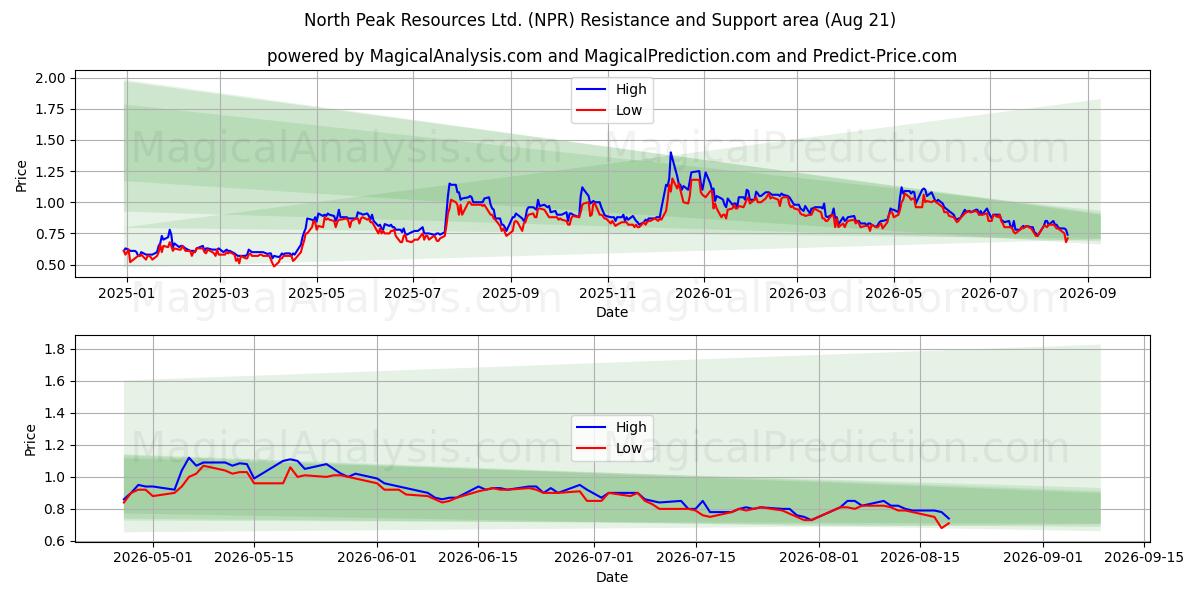Click the '1.00' price tick on top chart

(51, 203)
